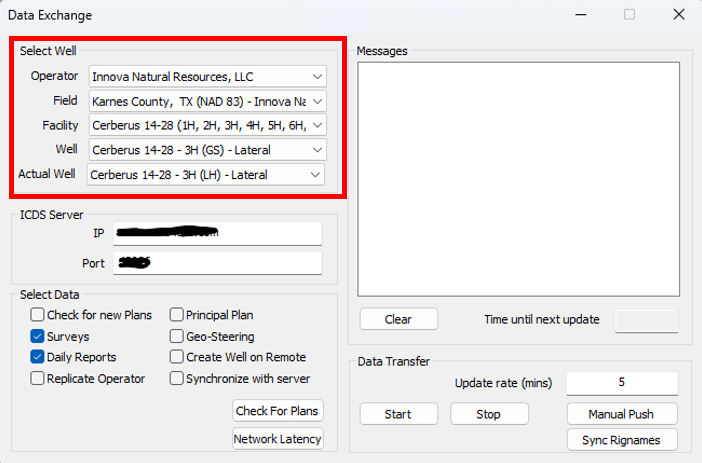Enable Check for new Plans checkbox

coord(38,315)
